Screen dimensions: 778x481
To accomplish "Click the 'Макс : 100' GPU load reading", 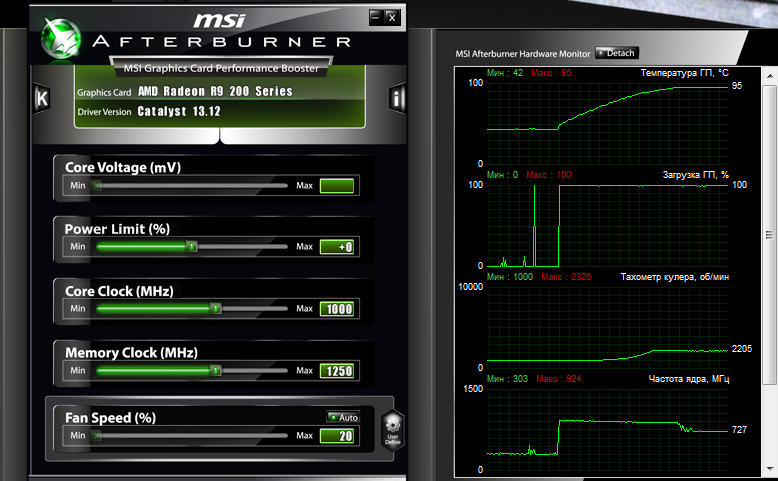I will (x=548, y=175).
